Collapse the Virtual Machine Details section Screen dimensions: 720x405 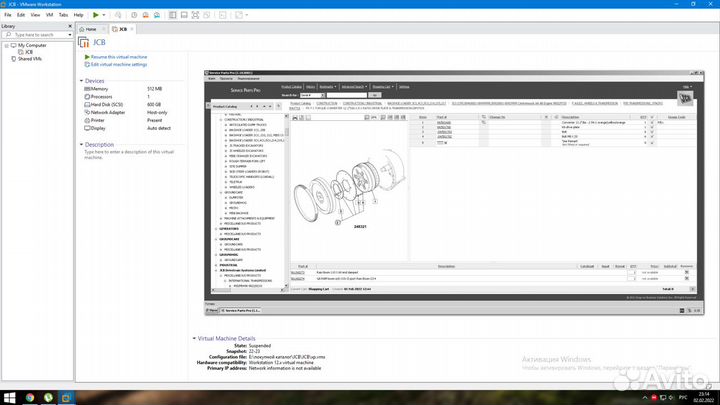click(195, 339)
